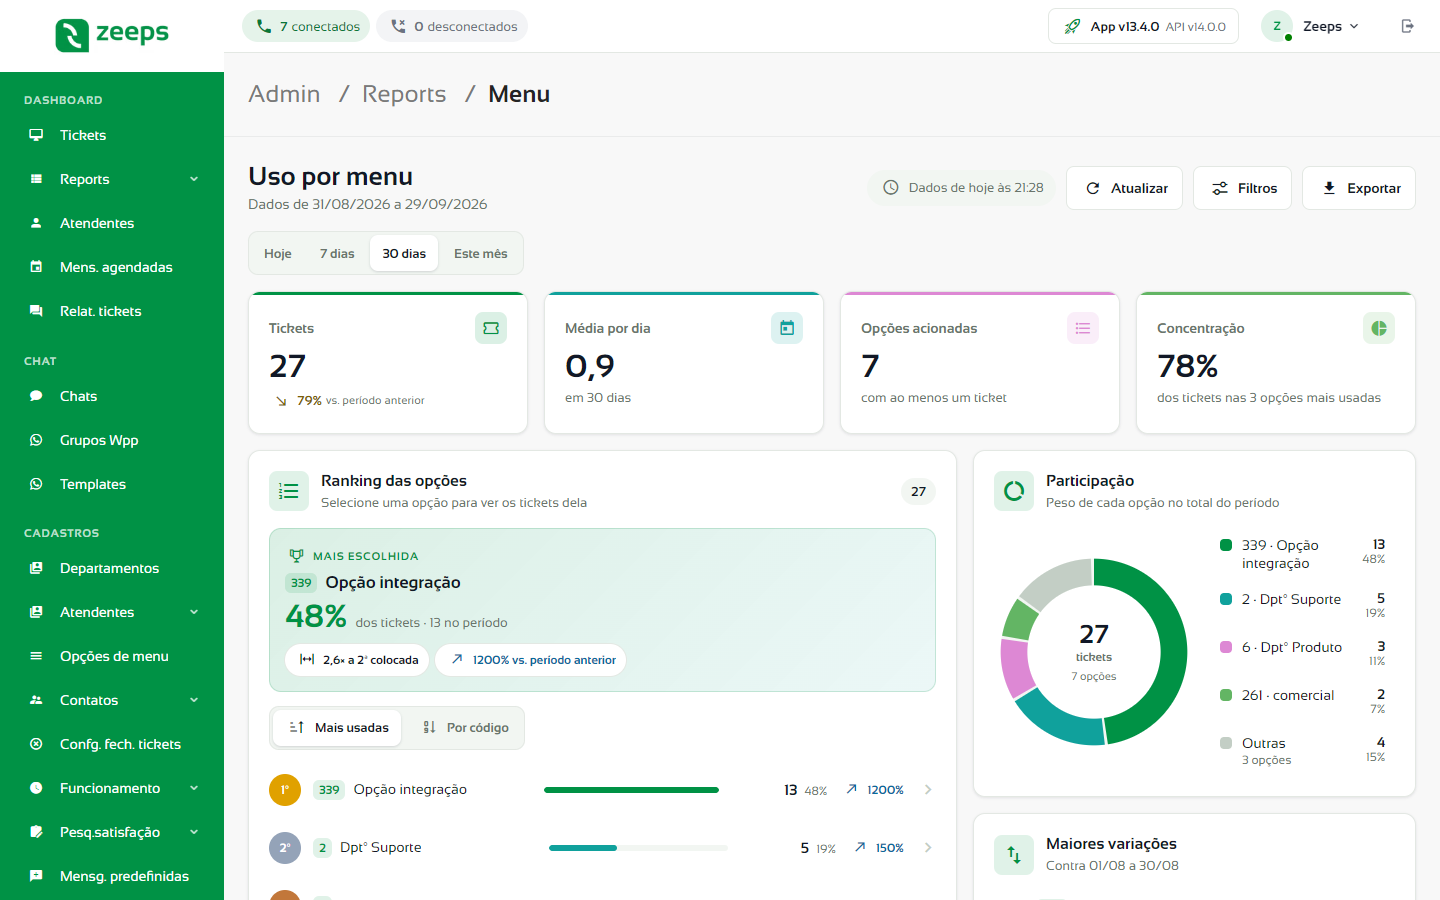Click the Opções de menu icon
Screen dimensions: 1440x900
pos(36,656)
